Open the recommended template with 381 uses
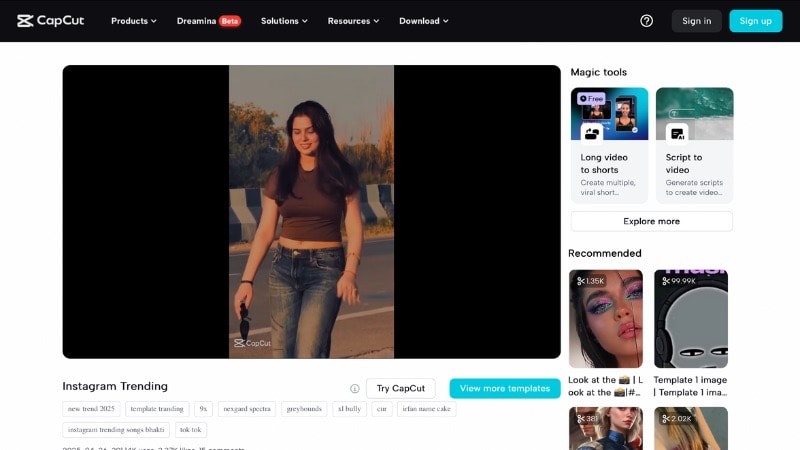The image size is (800, 450). click(606, 429)
